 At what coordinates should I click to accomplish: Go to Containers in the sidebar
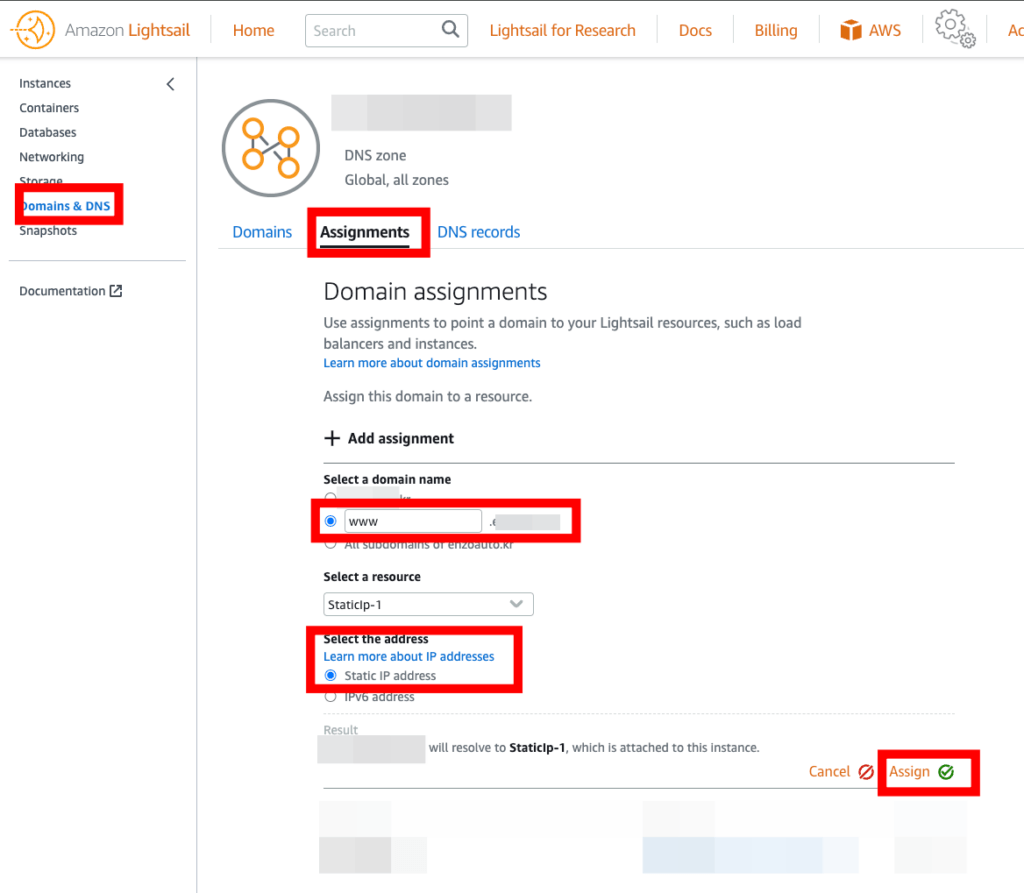(x=49, y=108)
